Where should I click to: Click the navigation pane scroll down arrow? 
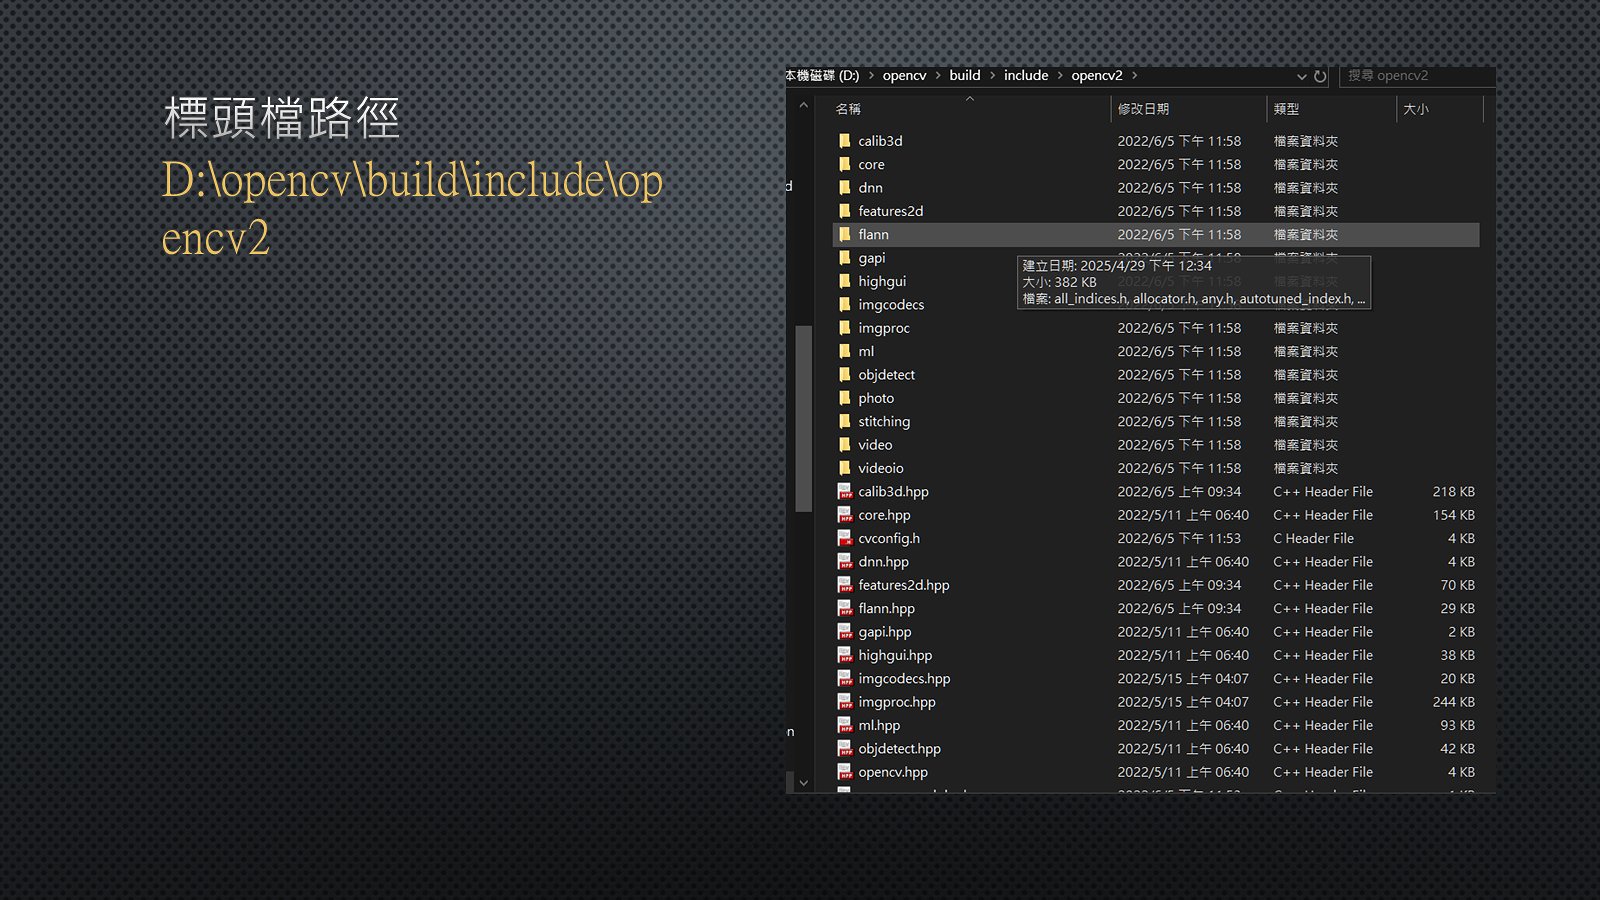[x=804, y=783]
